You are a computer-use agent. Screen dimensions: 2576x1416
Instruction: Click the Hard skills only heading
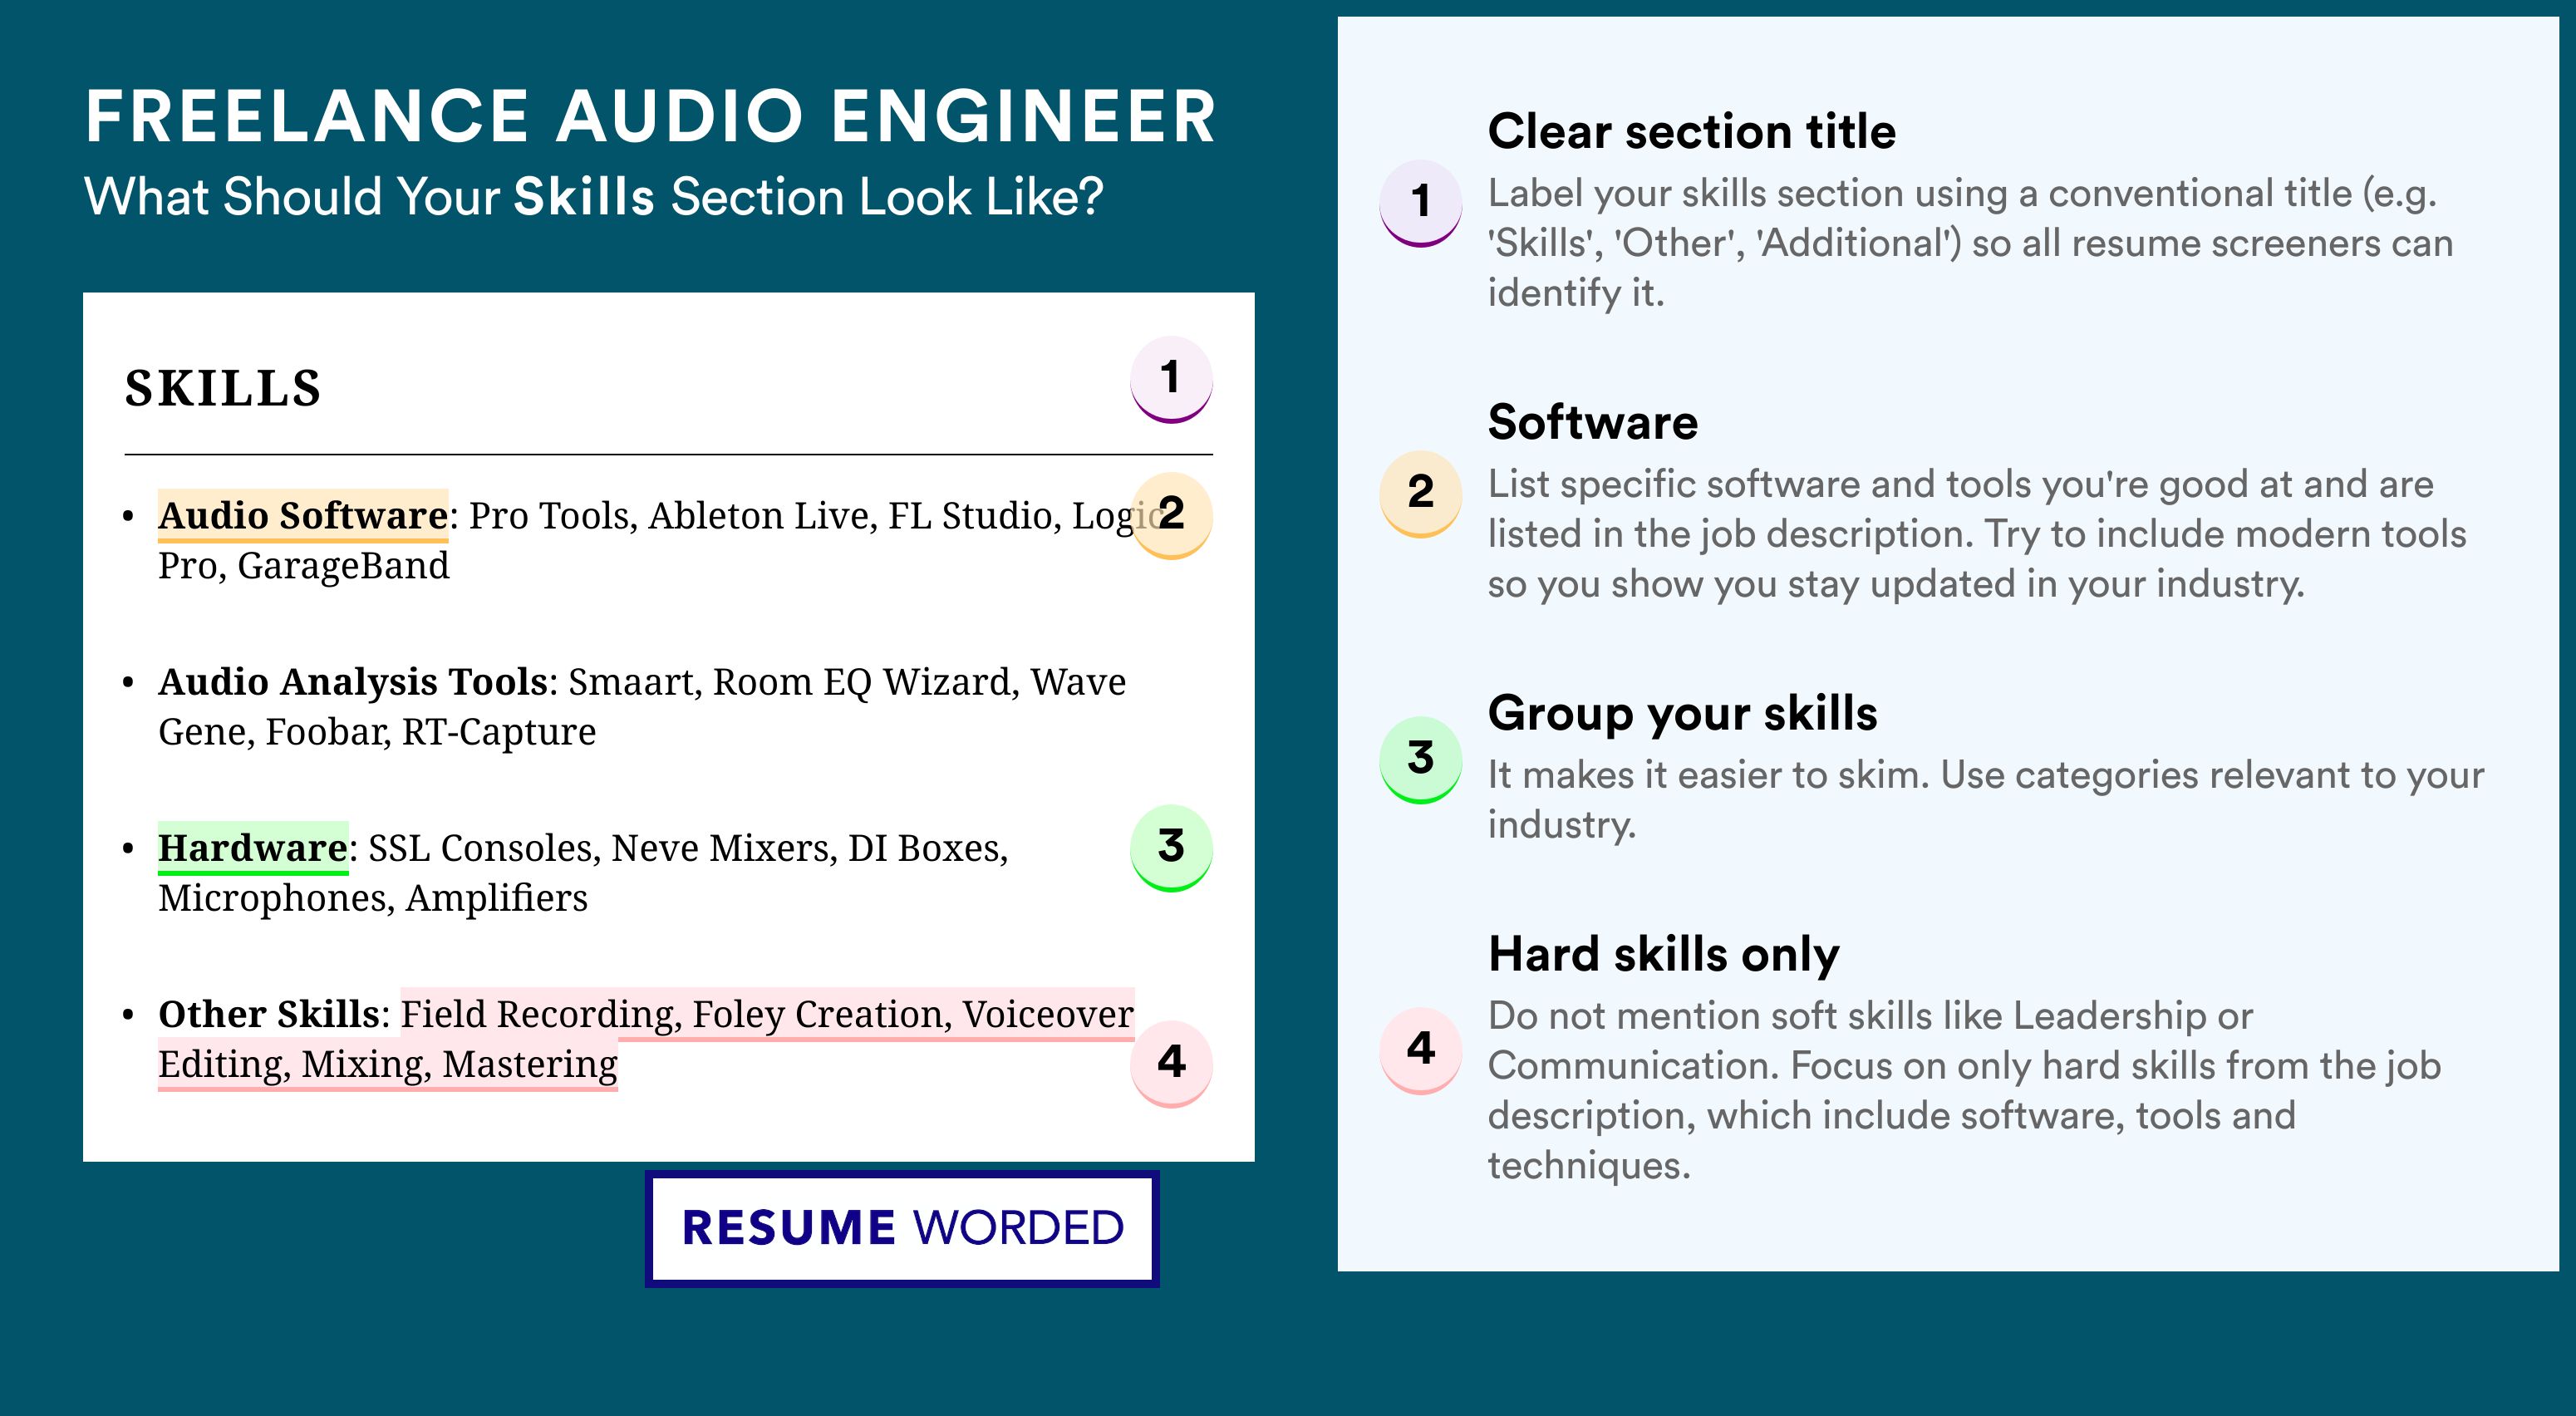pyautogui.click(x=1663, y=954)
